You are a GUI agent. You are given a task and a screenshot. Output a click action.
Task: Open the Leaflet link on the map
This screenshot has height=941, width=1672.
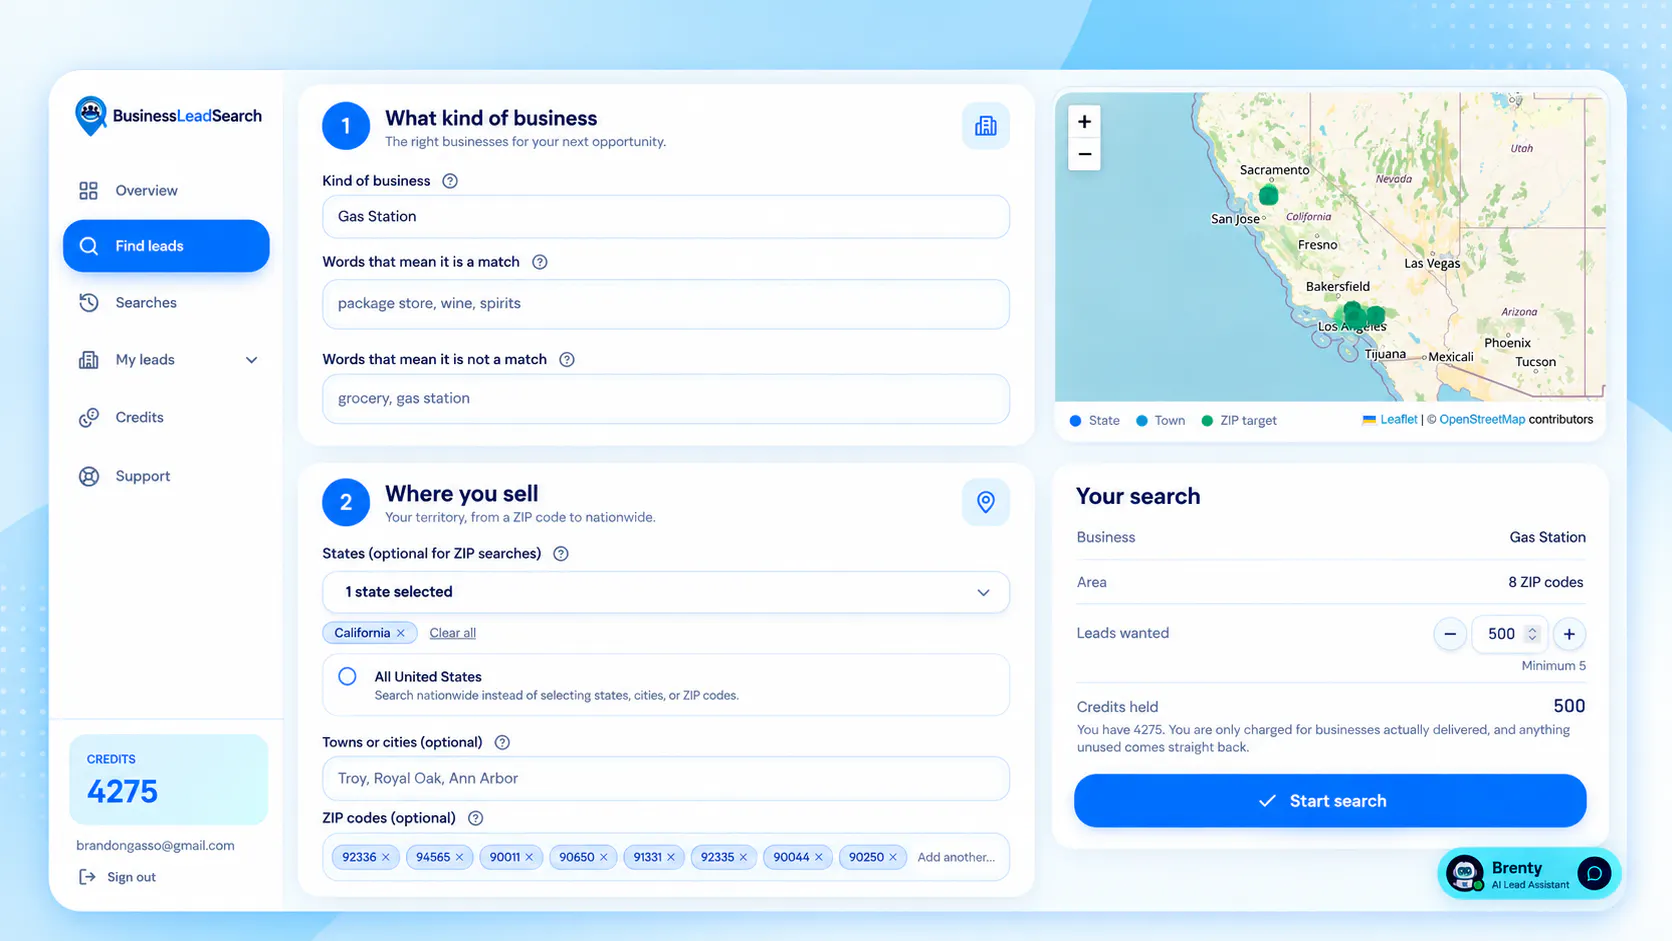pyautogui.click(x=1398, y=420)
